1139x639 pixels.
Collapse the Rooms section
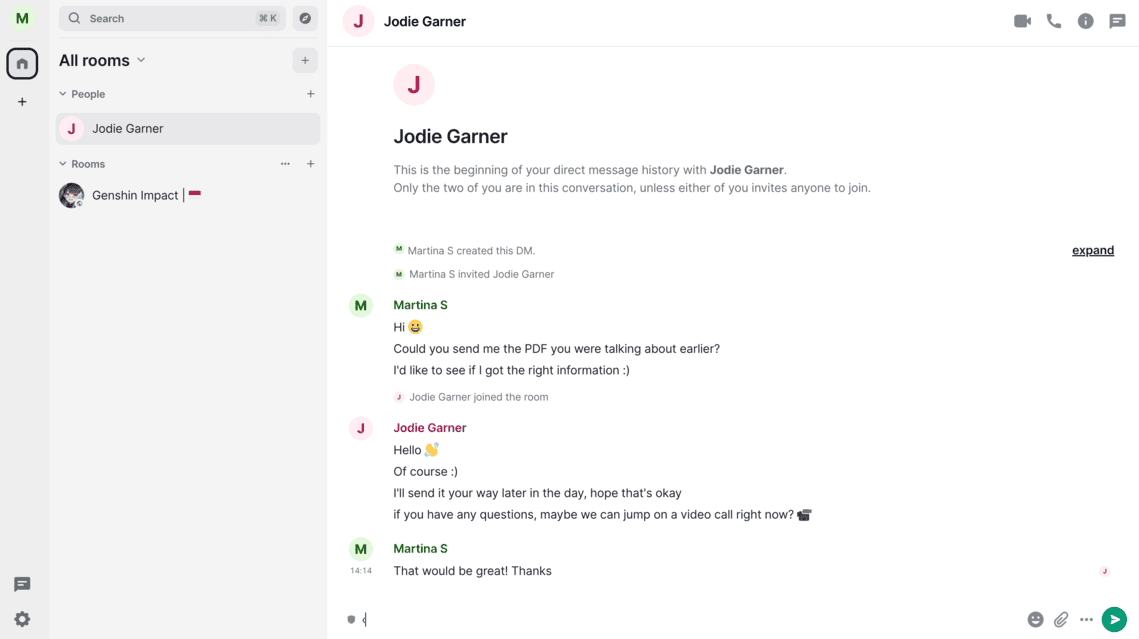click(63, 164)
